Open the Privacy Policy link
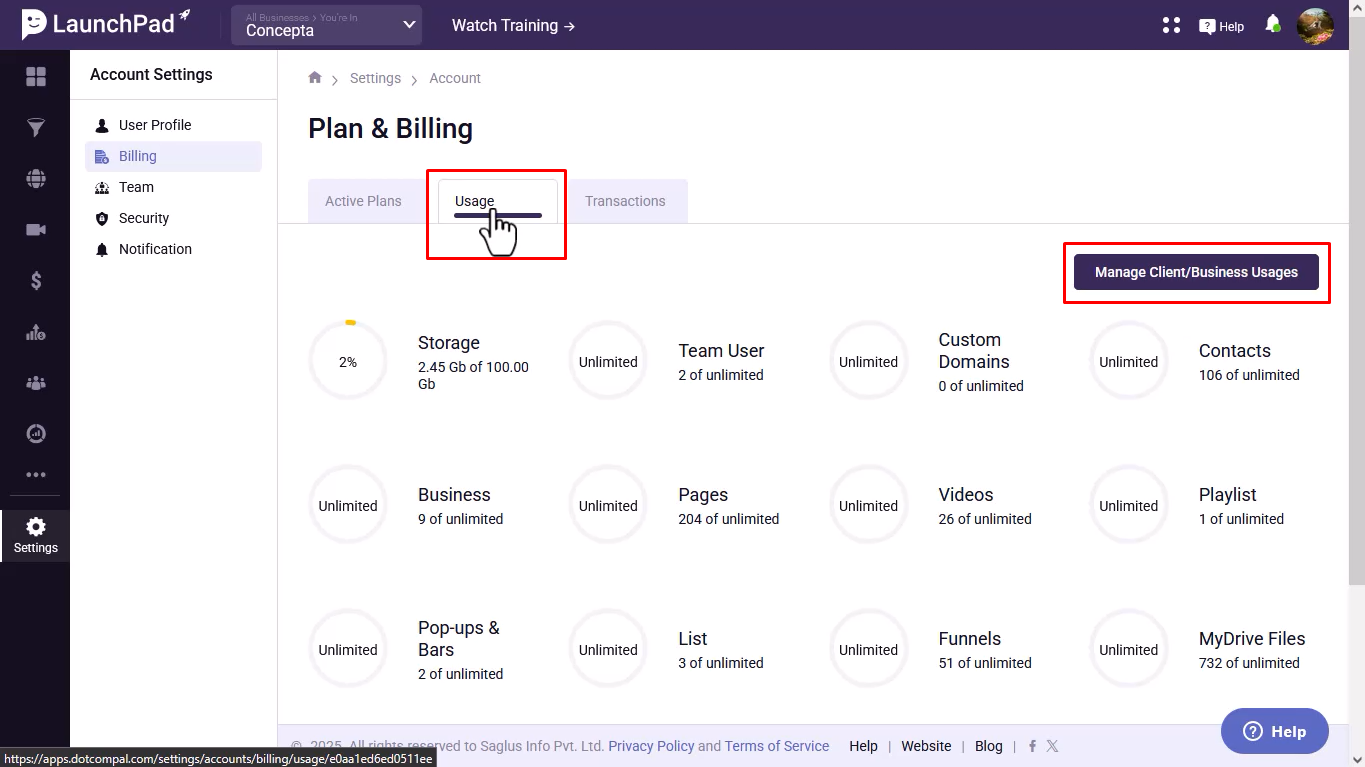The height and width of the screenshot is (767, 1365). (651, 746)
